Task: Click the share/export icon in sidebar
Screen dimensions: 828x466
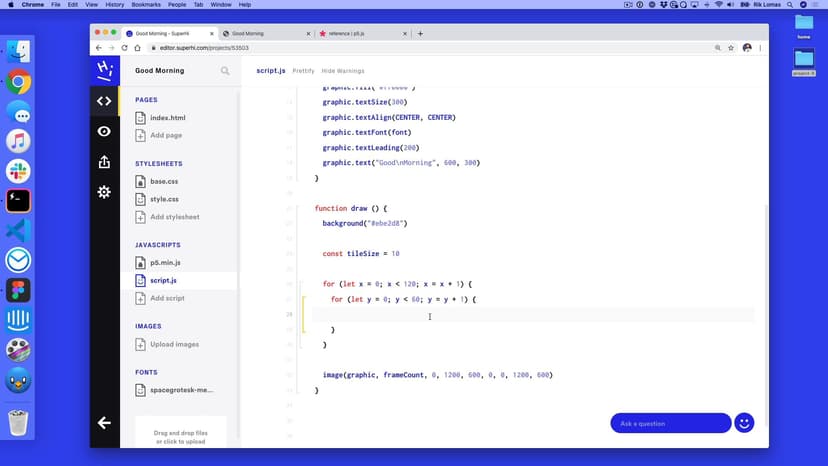Action: point(104,161)
